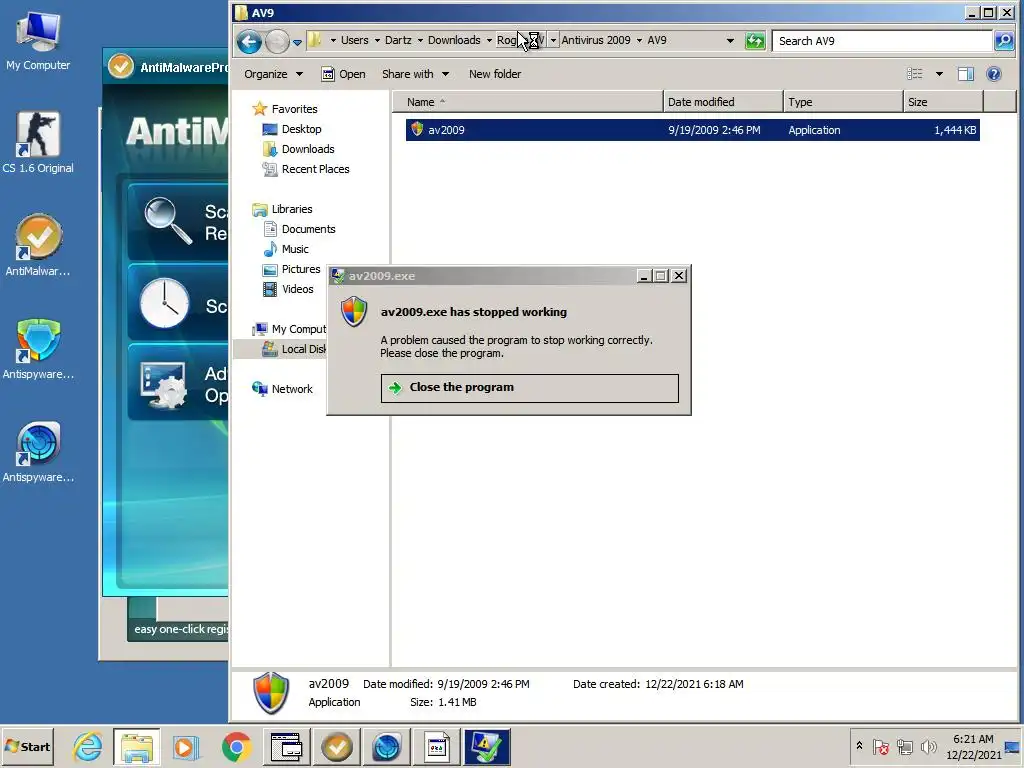The height and width of the screenshot is (768, 1024).
Task: Sort by the Type column header
Action: [843, 102]
